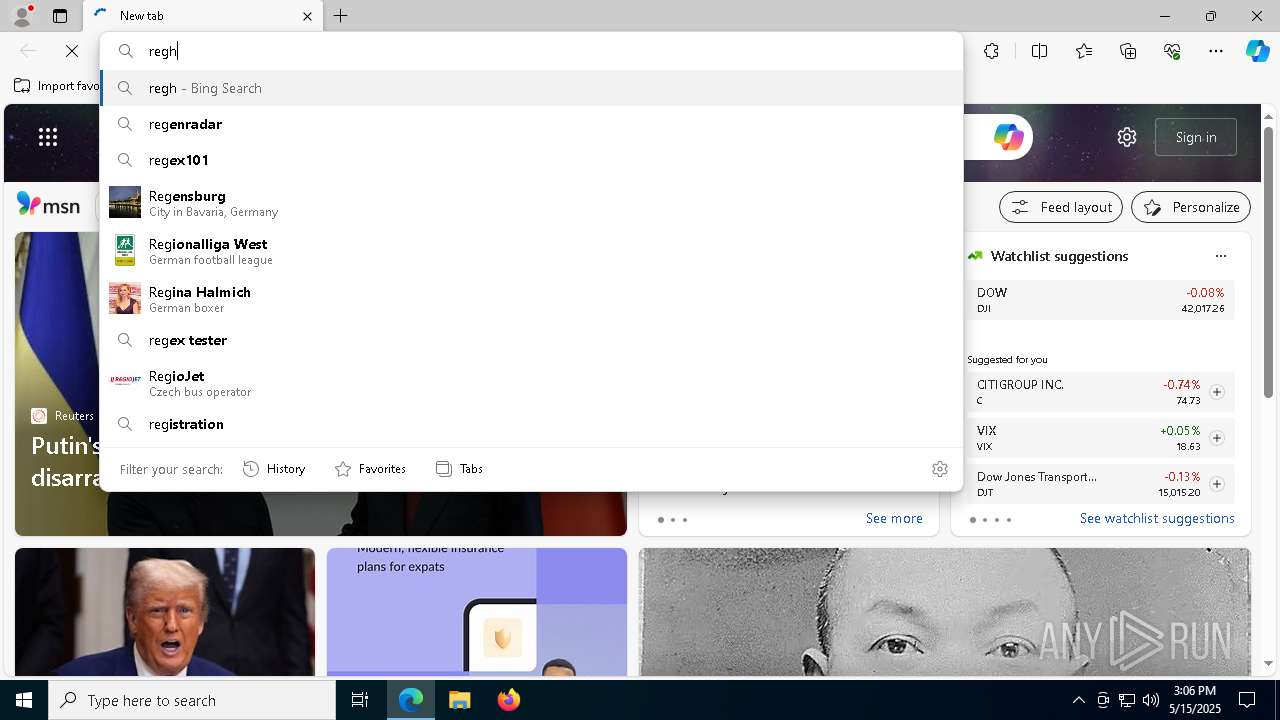This screenshot has width=1280, height=720.
Task: Add VIX to watchlist
Action: point(1217,438)
